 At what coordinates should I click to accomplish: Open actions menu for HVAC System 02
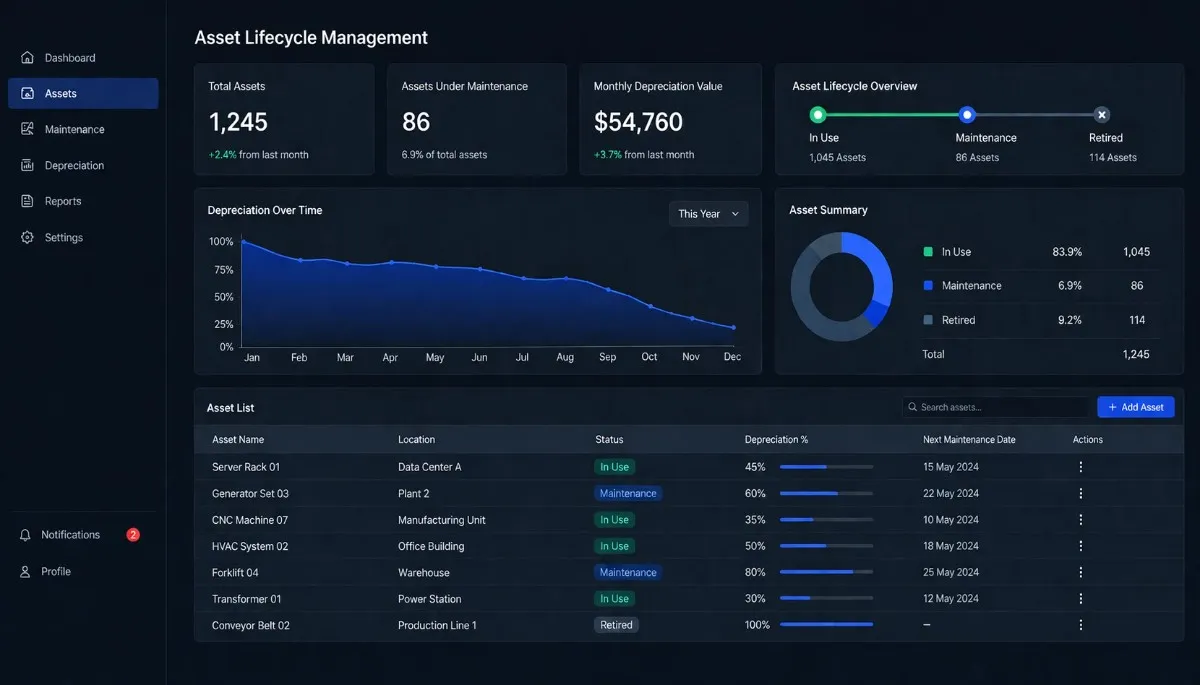pyautogui.click(x=1080, y=546)
